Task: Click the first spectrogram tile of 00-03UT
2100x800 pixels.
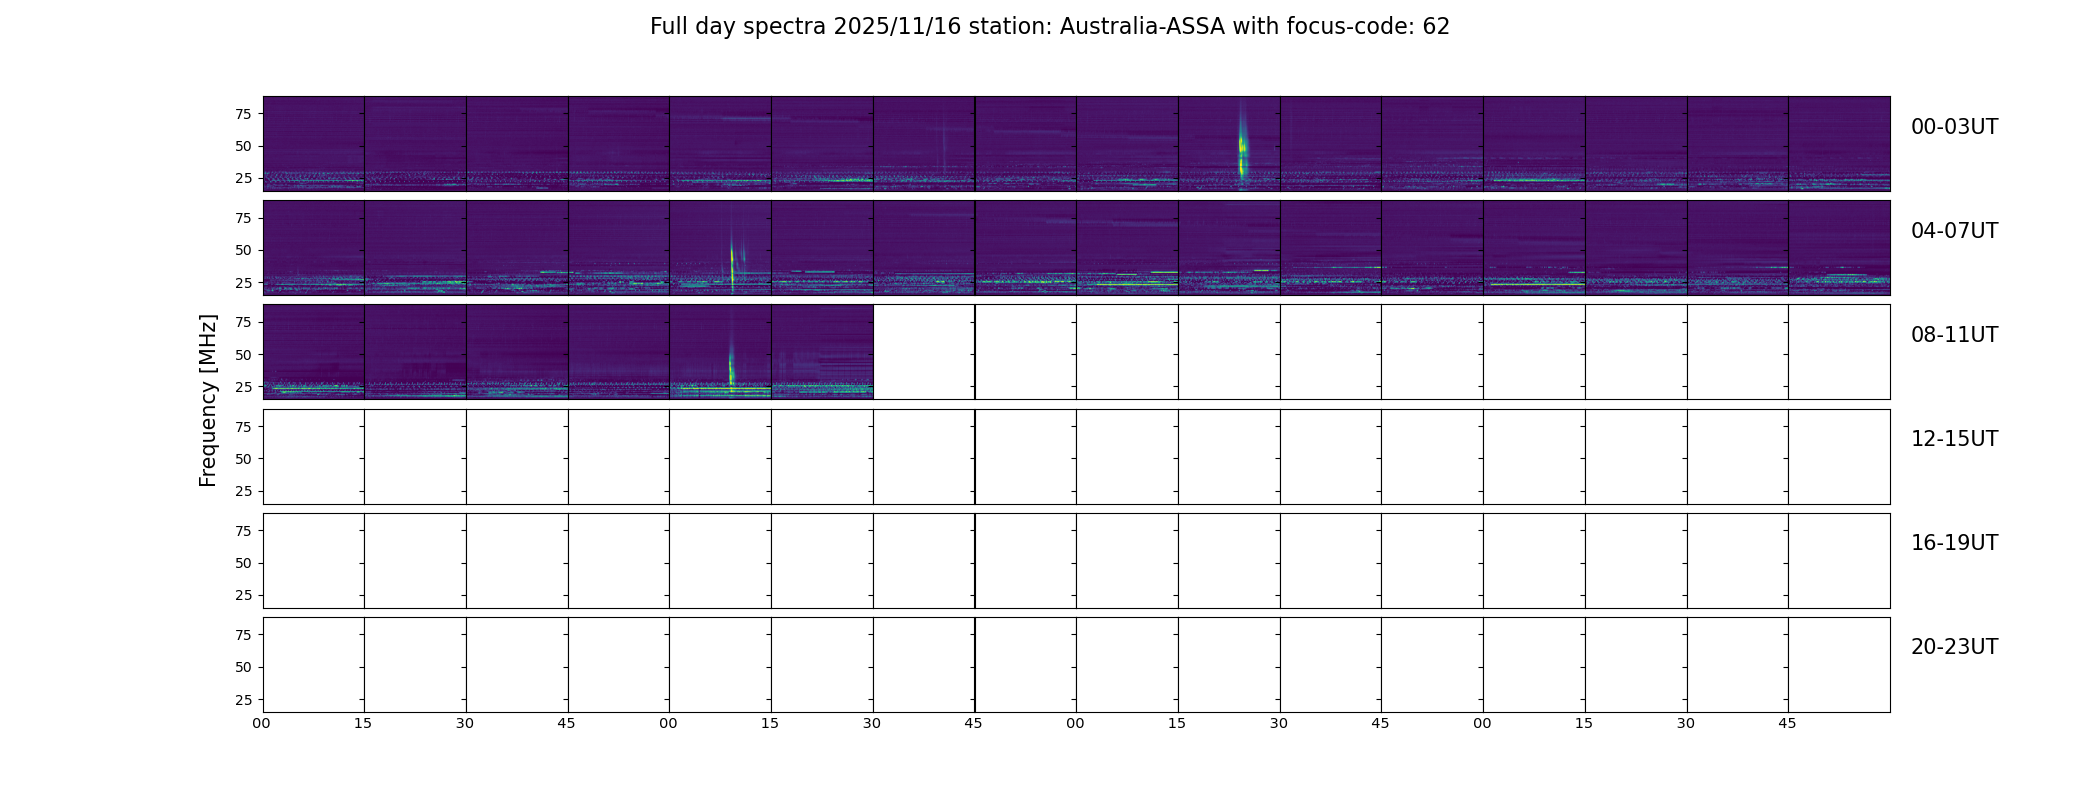Action: [x=314, y=143]
